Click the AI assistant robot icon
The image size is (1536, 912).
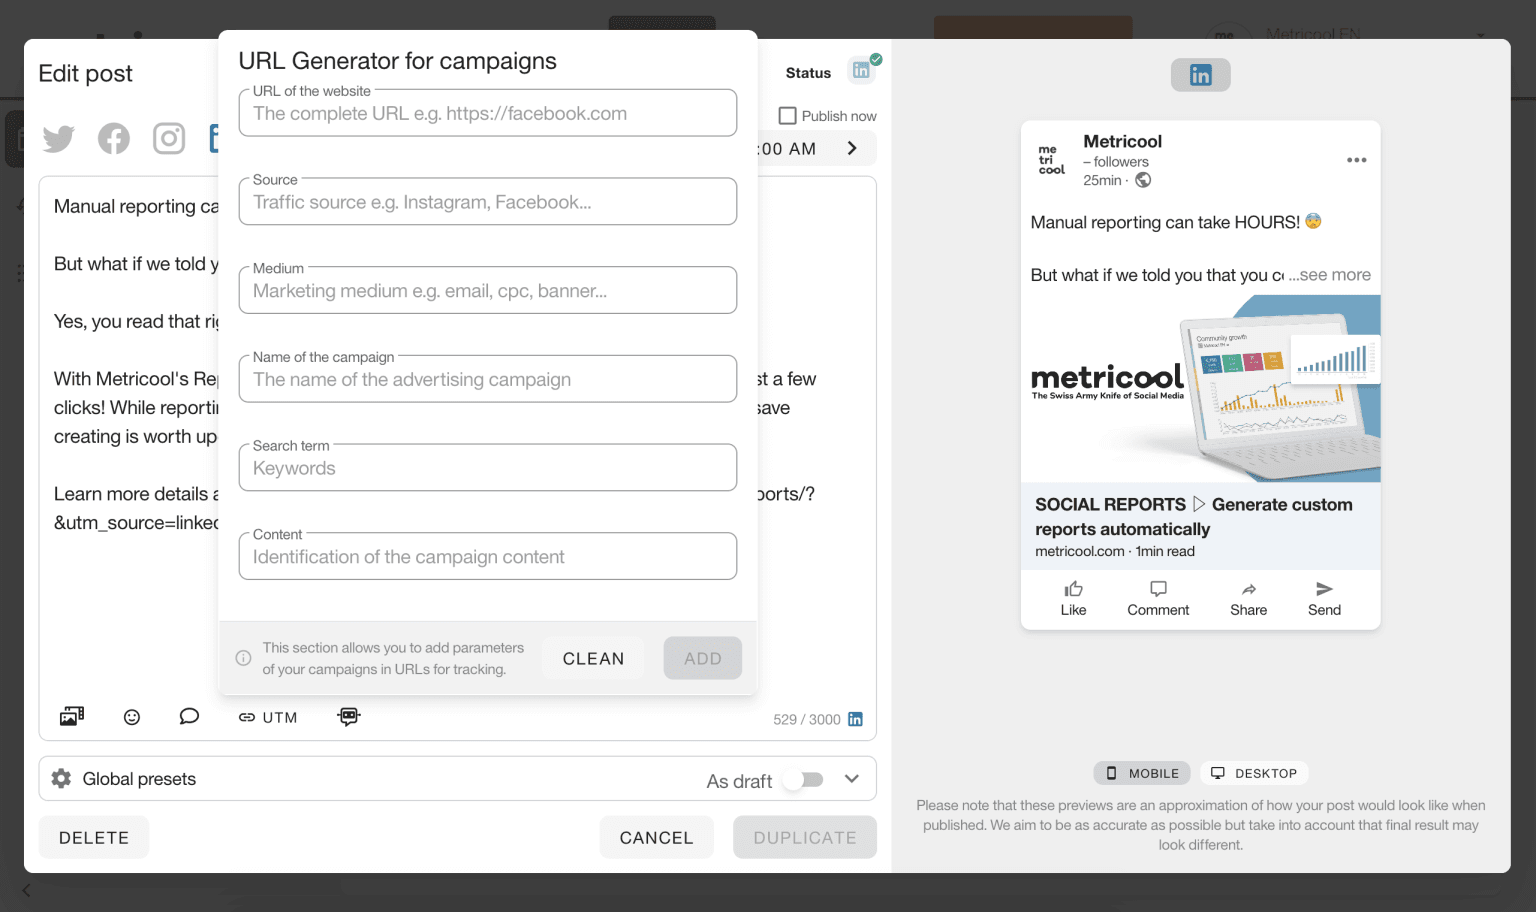[349, 717]
